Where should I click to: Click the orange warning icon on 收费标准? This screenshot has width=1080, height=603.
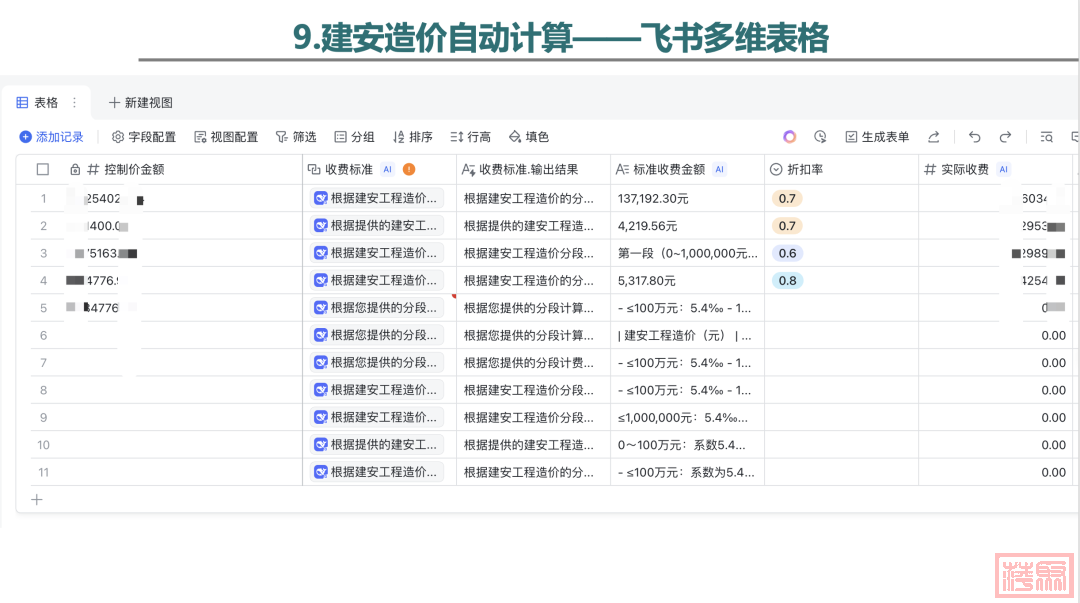click(409, 170)
